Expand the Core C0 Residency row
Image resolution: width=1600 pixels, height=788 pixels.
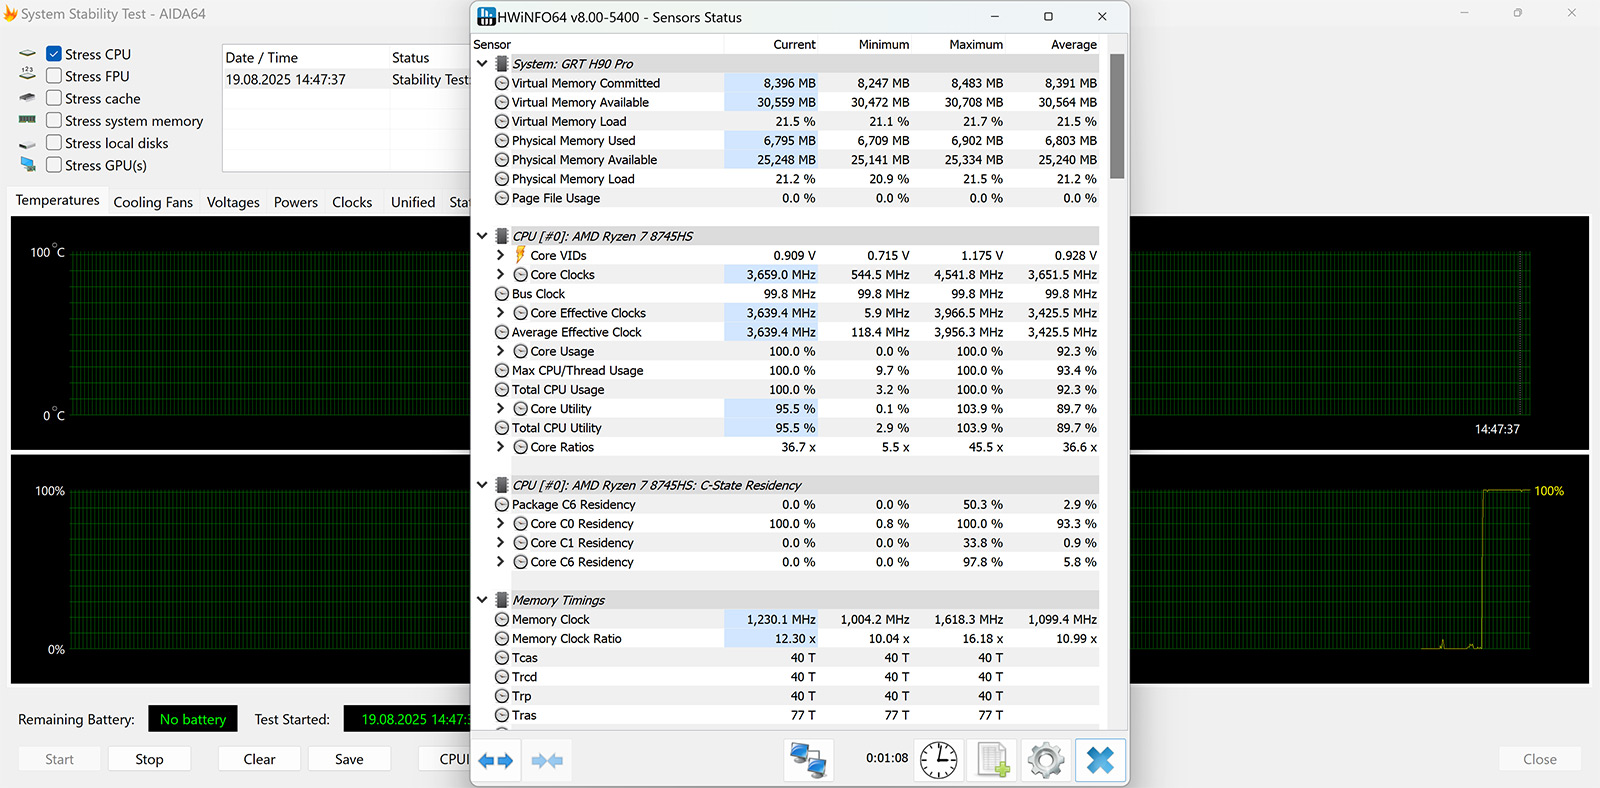point(501,524)
